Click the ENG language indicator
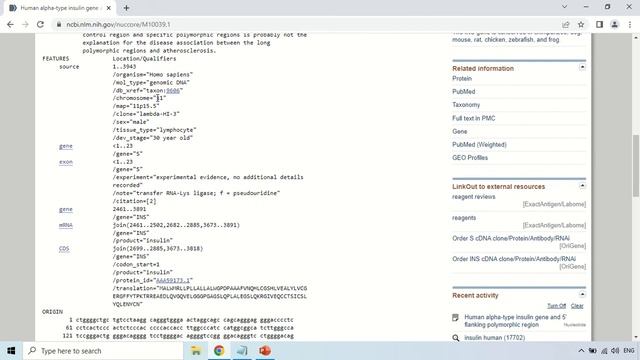The image size is (640, 360). pyautogui.click(x=629, y=351)
